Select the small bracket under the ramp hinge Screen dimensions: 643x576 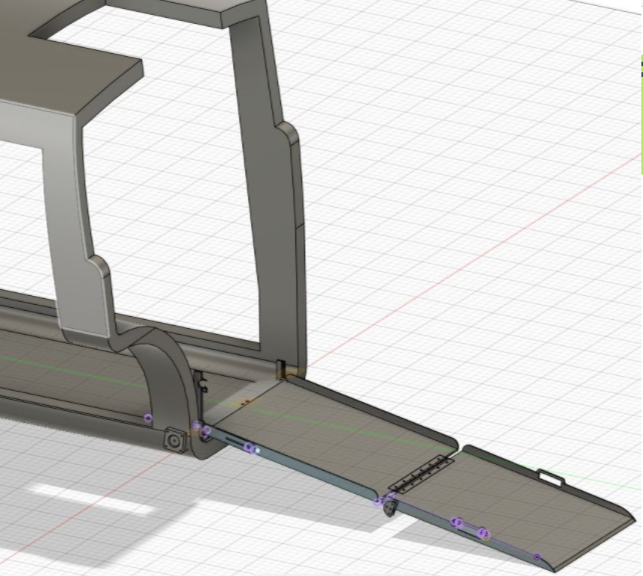(x=390, y=508)
